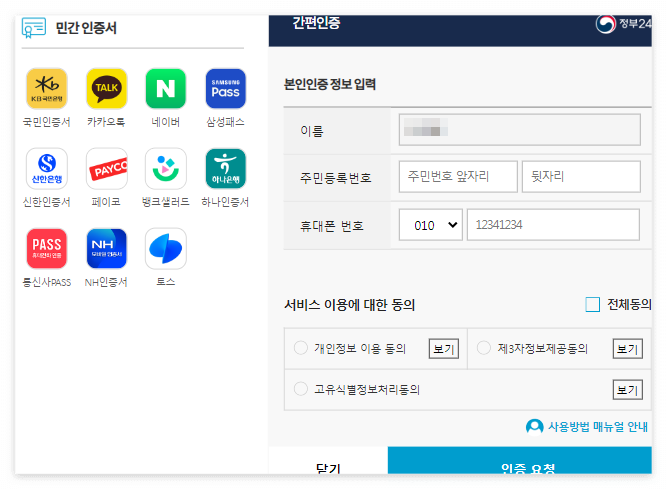Open the 010 phone prefix dropdown
Image resolution: width=667 pixels, height=489 pixels.
click(430, 225)
